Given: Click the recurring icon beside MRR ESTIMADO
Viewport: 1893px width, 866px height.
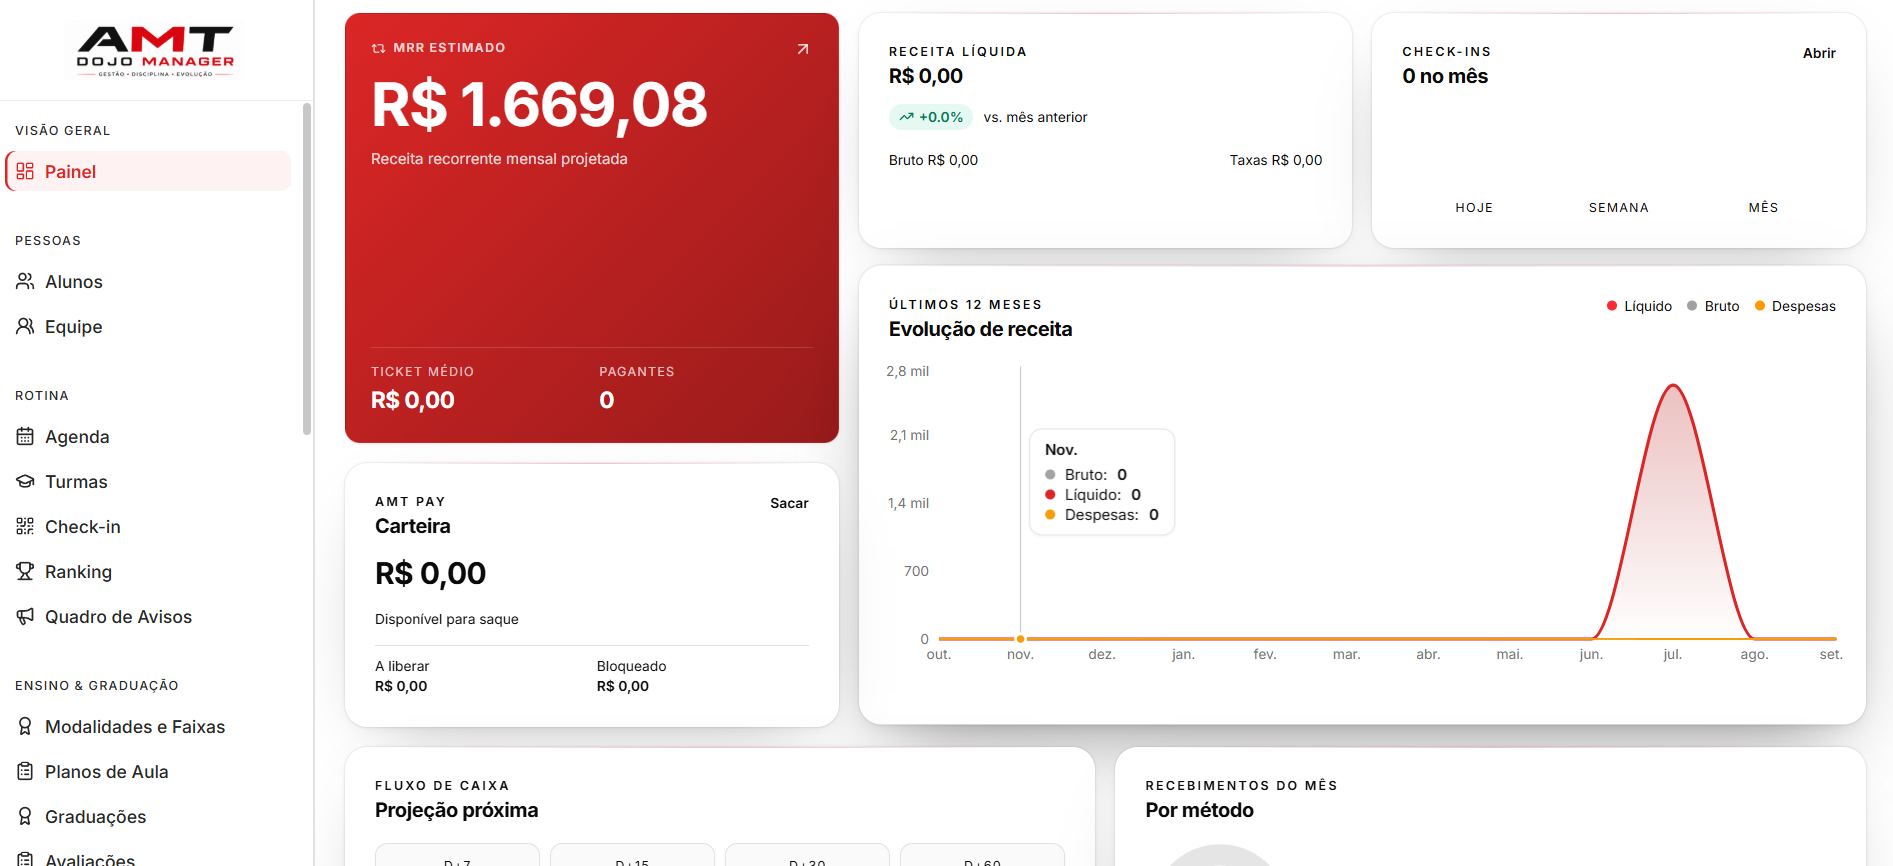Looking at the screenshot, I should [378, 48].
